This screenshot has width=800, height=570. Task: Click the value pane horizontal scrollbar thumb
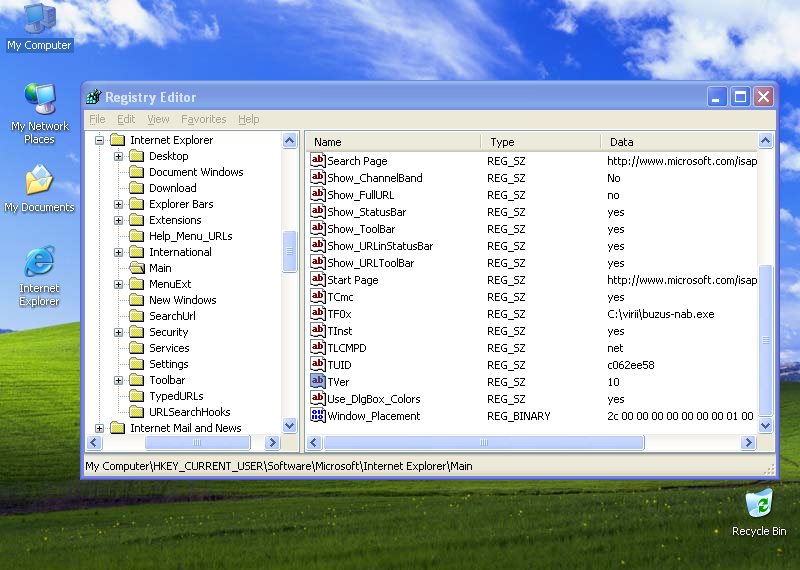(x=484, y=442)
